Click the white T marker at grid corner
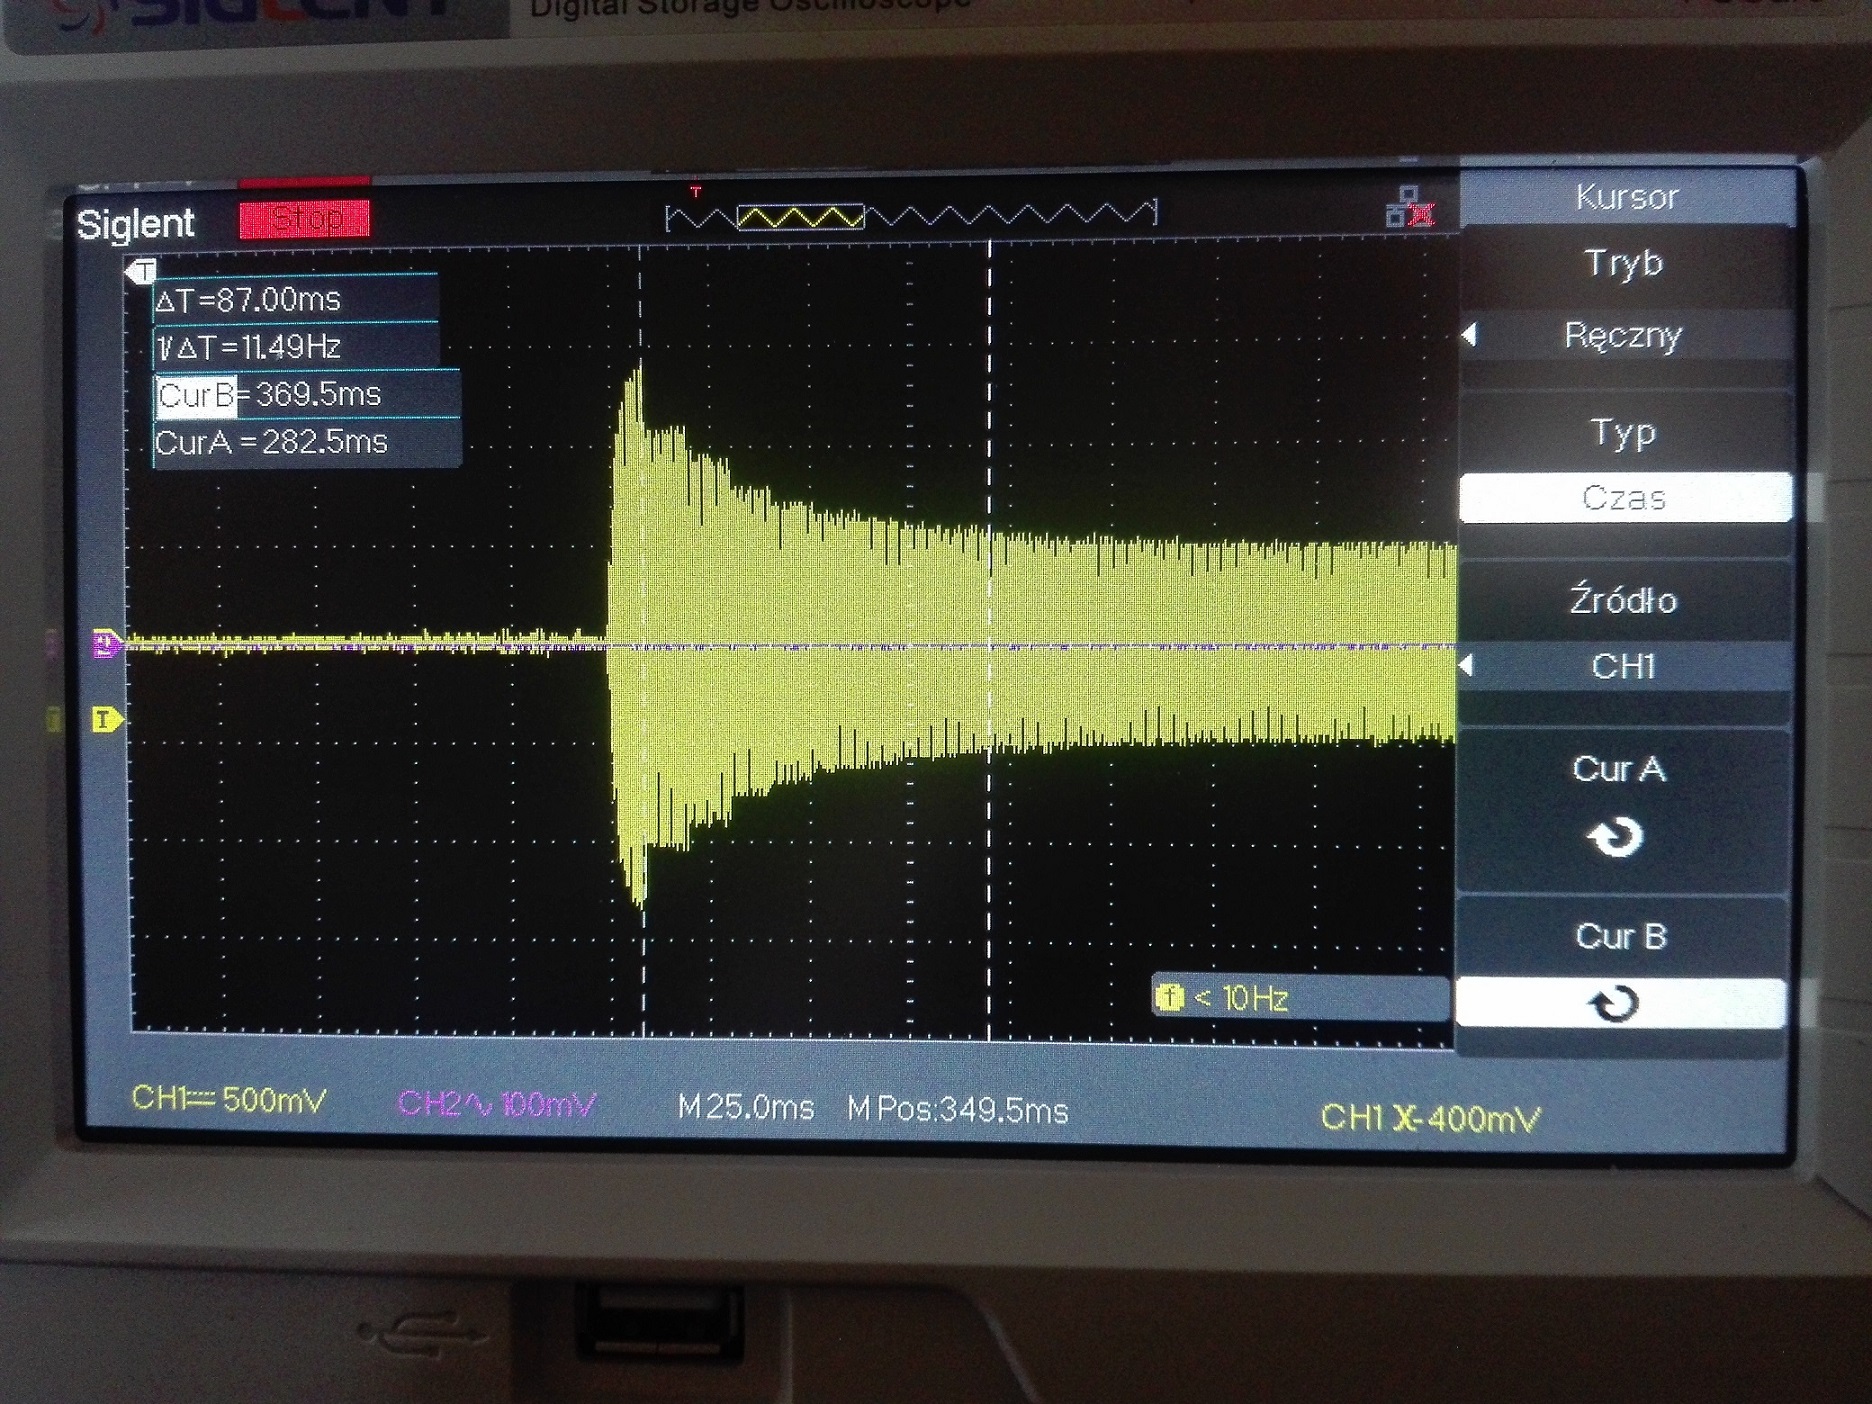 point(142,271)
